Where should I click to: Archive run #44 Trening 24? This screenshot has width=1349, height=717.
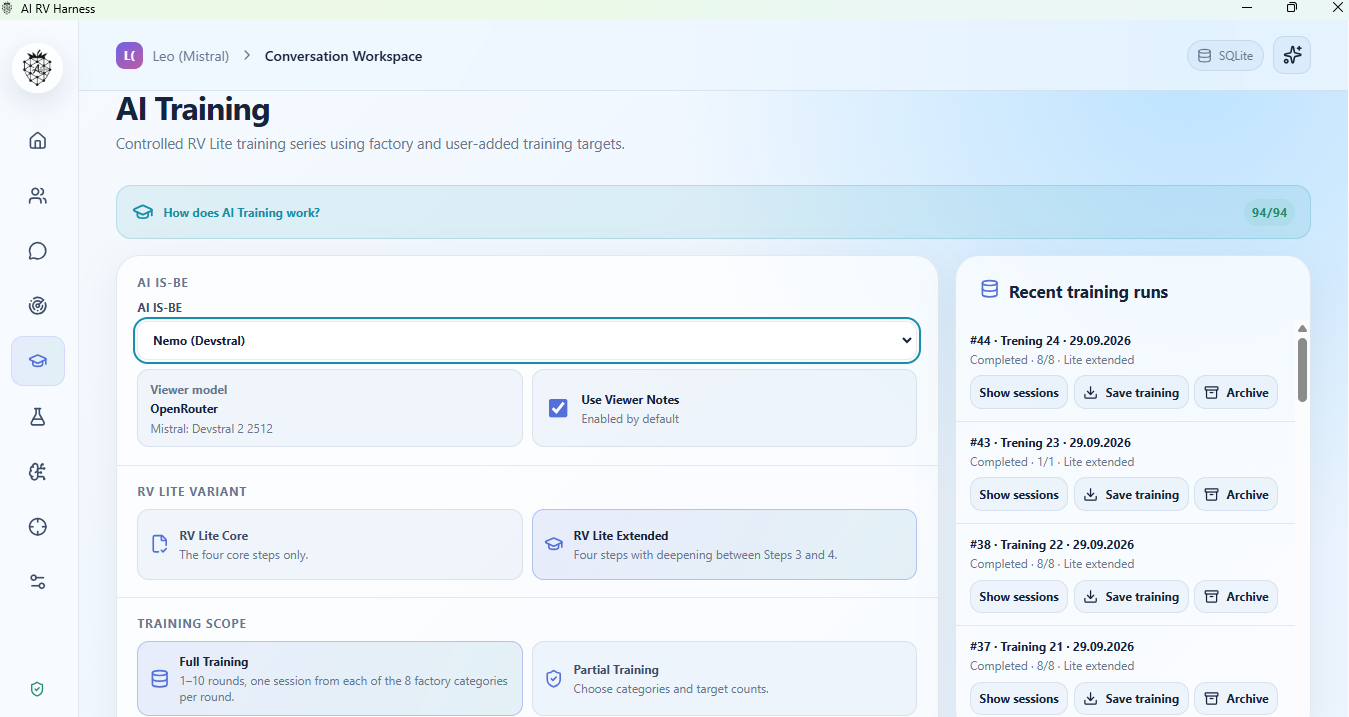(x=1236, y=393)
